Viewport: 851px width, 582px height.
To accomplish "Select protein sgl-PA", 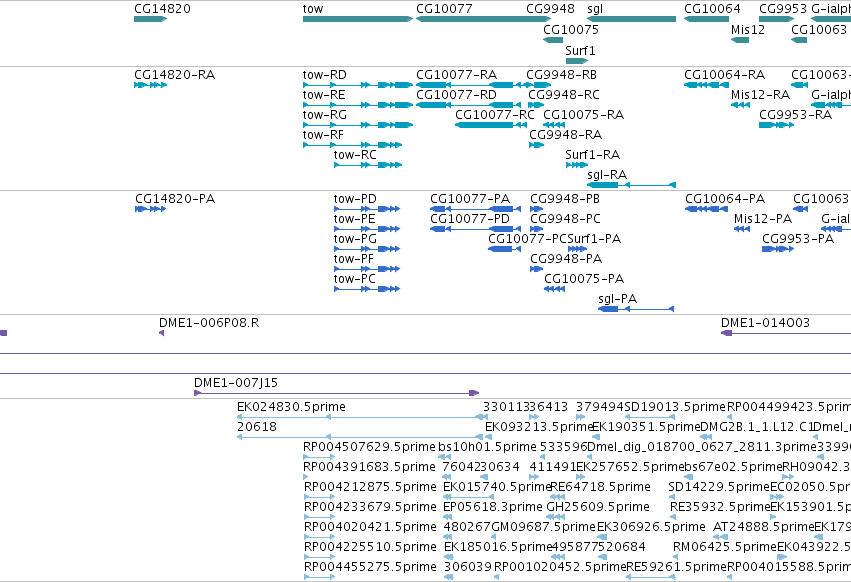I will coord(636,309).
